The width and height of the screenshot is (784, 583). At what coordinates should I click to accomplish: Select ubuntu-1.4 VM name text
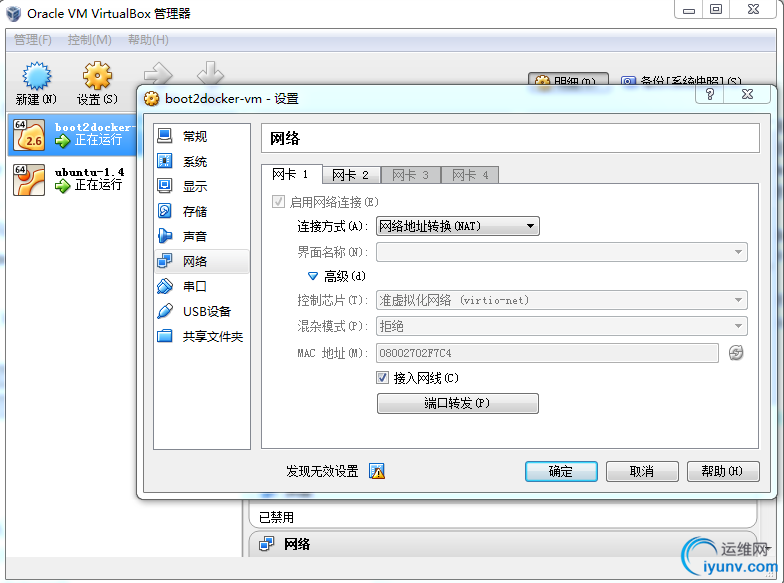pyautogui.click(x=90, y=172)
